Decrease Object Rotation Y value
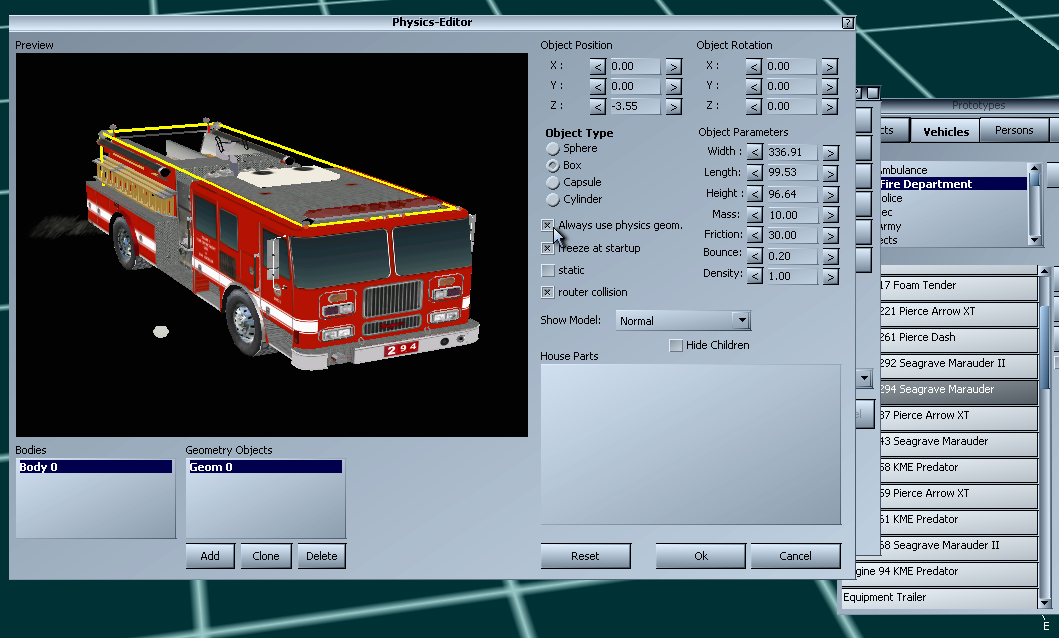 click(x=754, y=86)
